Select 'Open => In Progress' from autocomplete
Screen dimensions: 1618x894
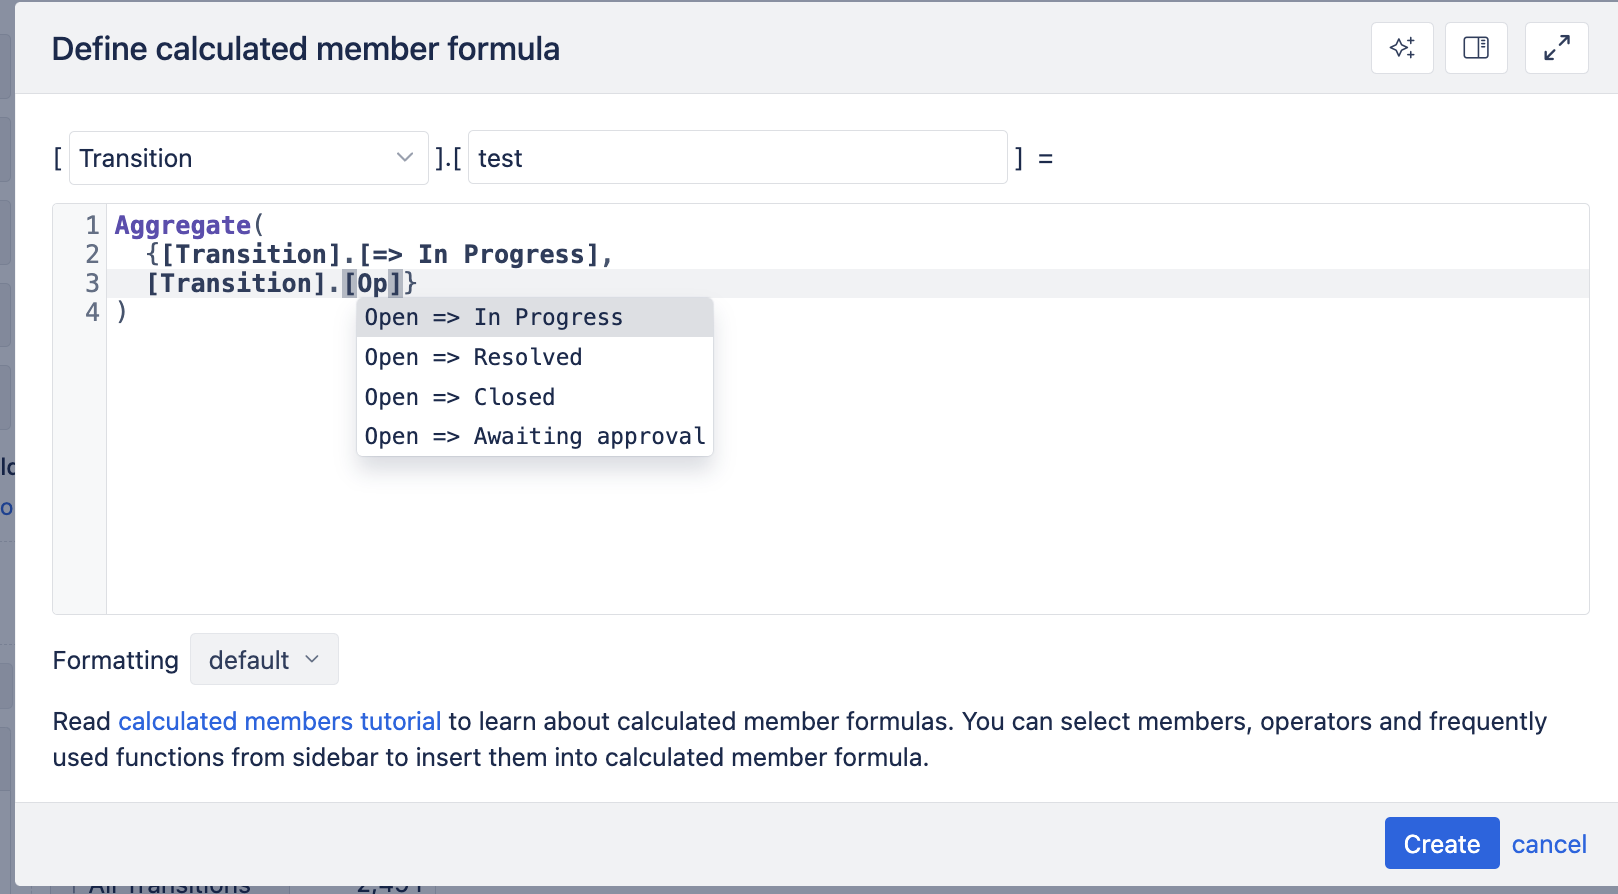coord(494,316)
